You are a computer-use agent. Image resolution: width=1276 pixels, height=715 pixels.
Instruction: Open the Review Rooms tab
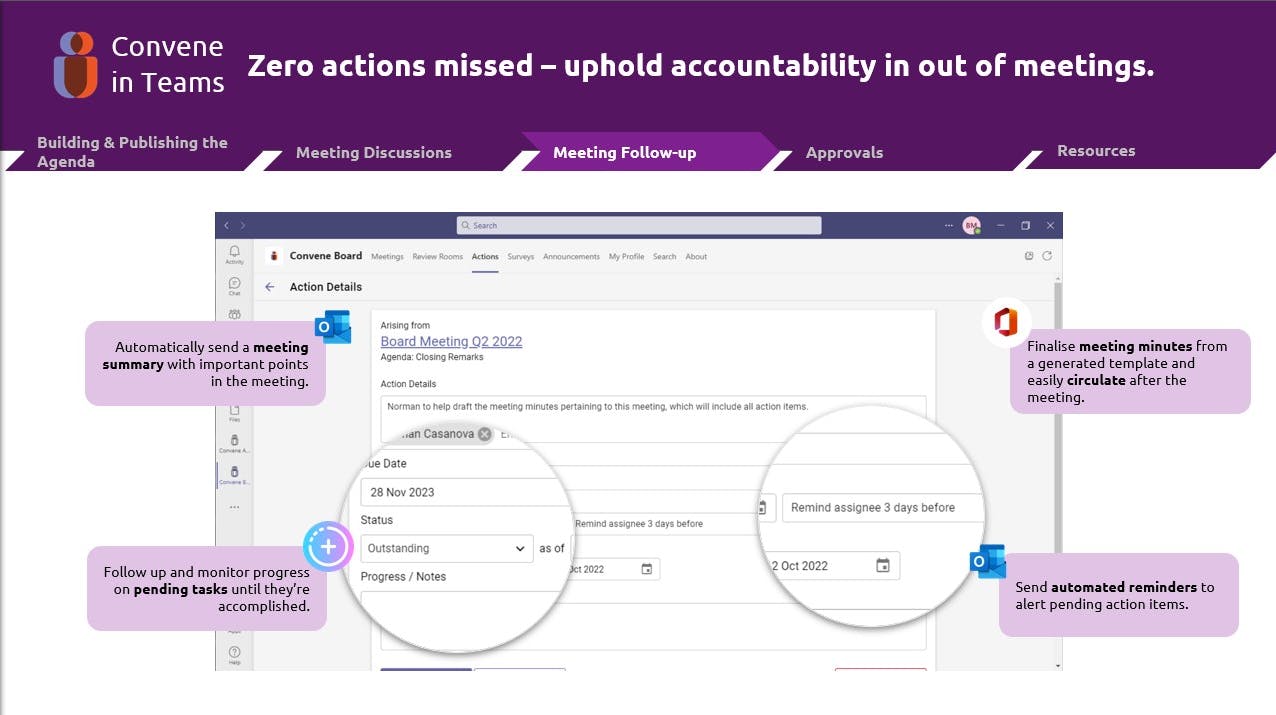[437, 257]
